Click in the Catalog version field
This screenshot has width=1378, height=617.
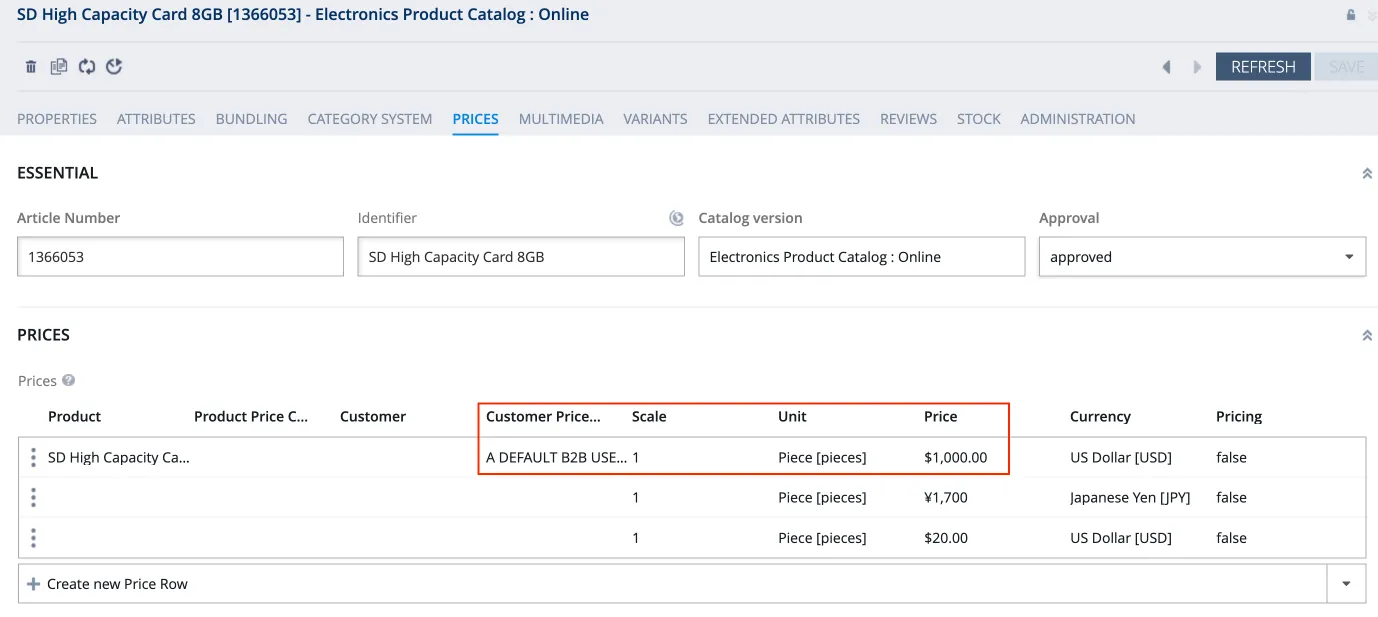click(x=862, y=257)
